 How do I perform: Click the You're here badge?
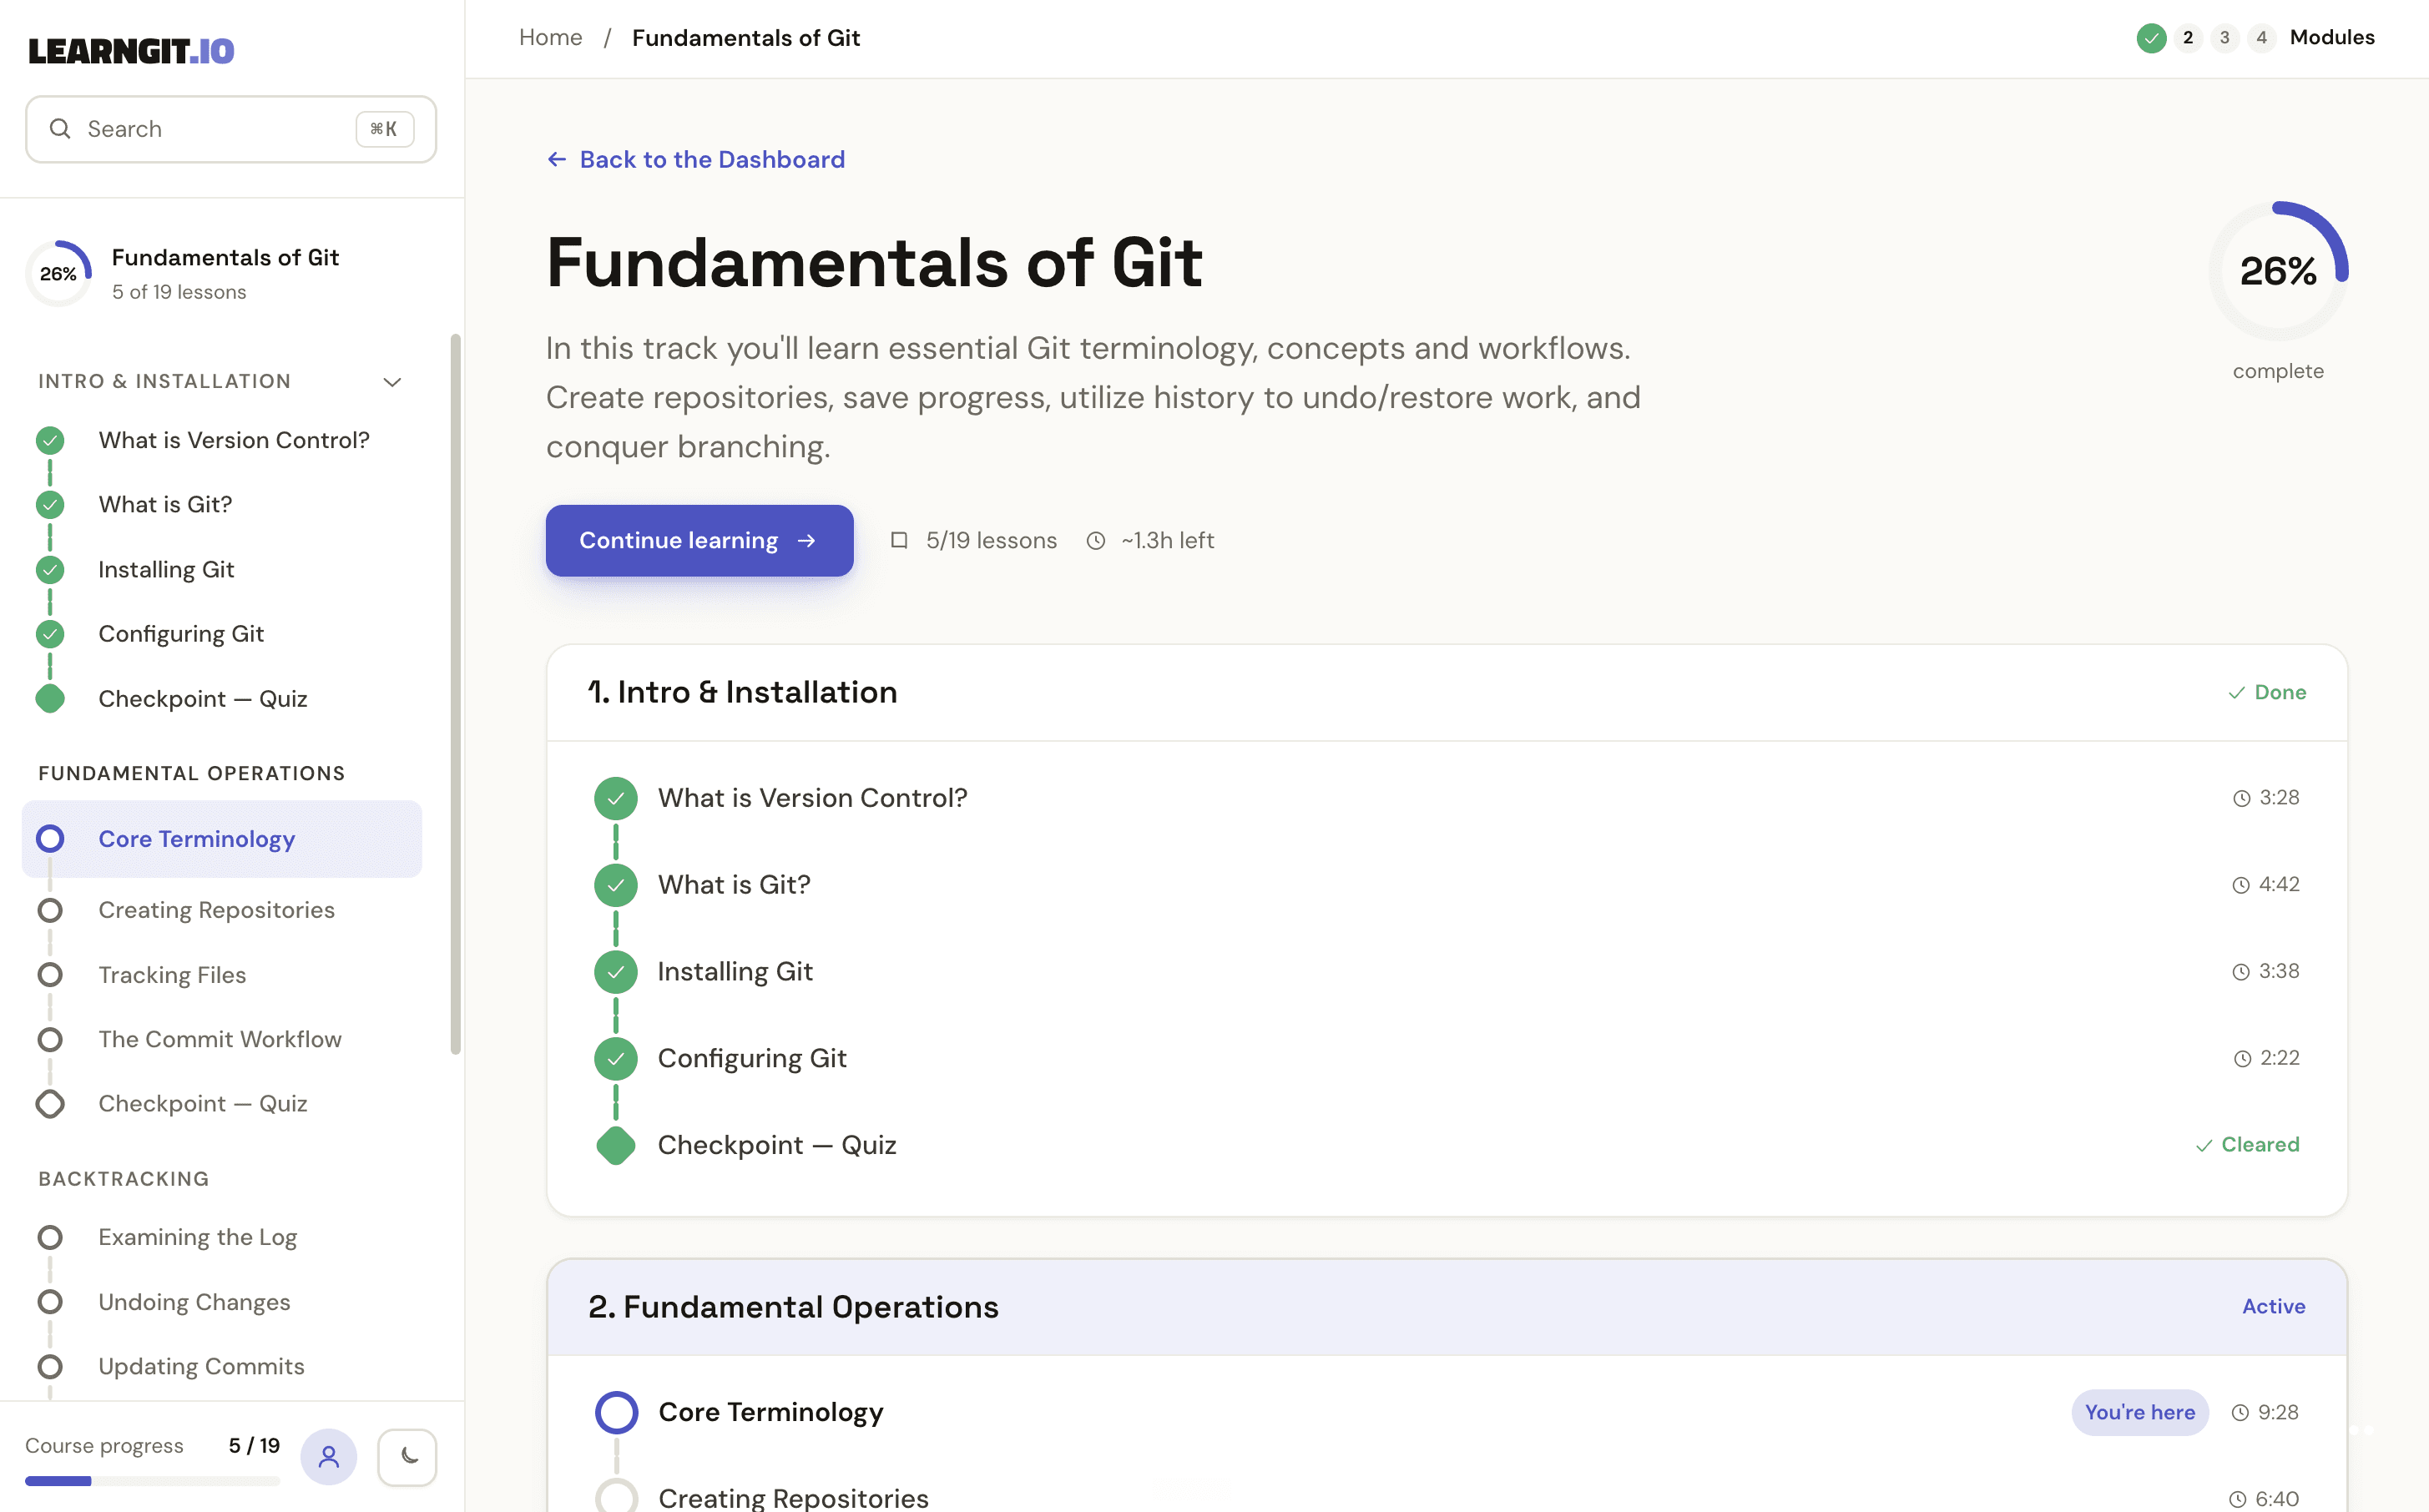pos(2139,1413)
